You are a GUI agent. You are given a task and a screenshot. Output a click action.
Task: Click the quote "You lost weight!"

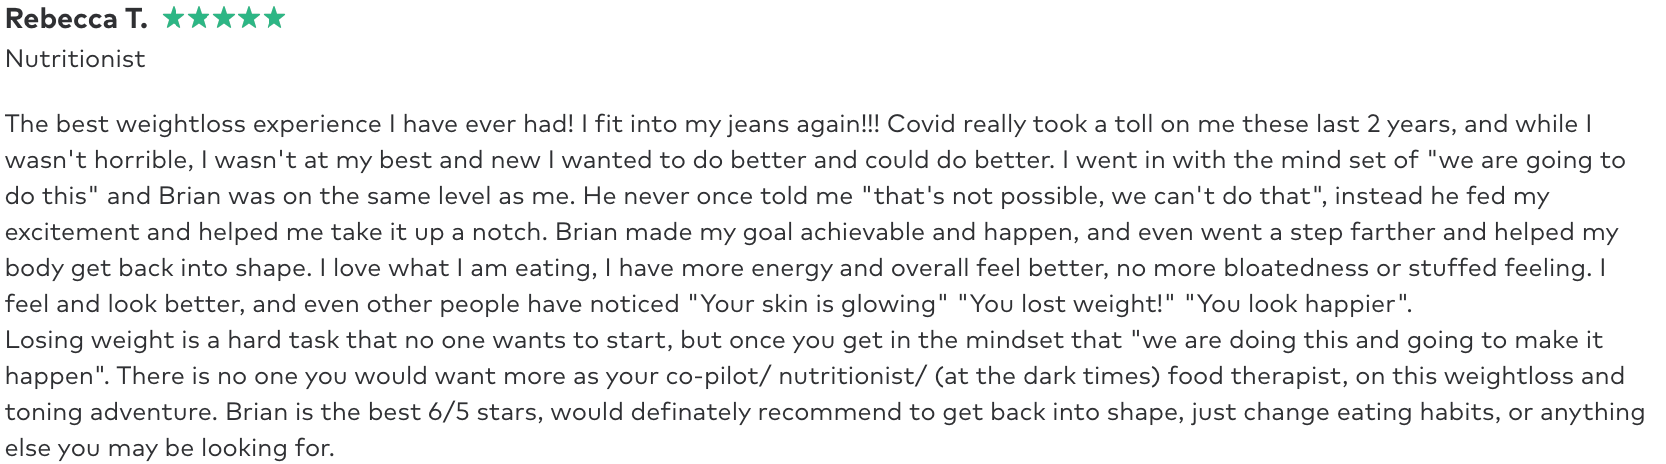(x=1066, y=304)
